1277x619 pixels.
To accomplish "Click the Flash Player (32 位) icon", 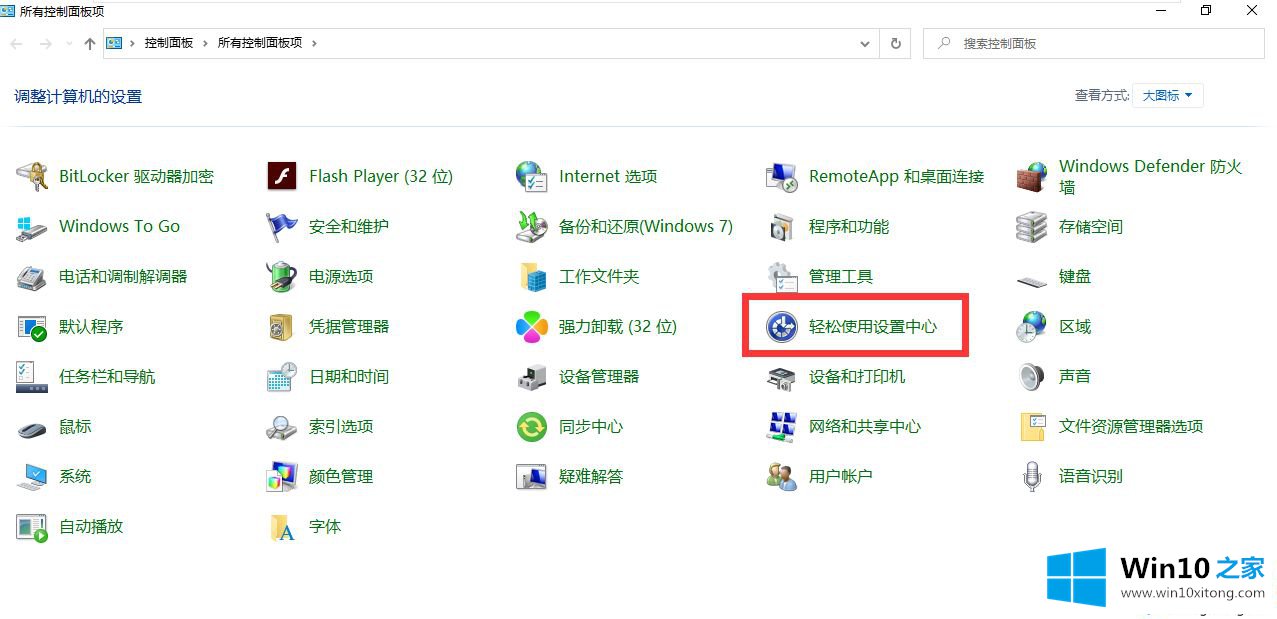I will coord(282,177).
